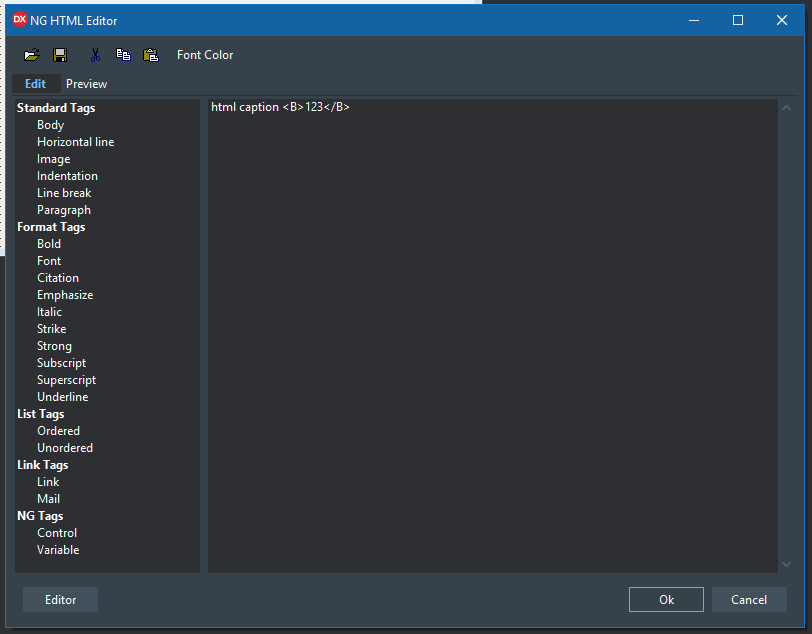Screen dimensions: 812x634
Task: Confirm with the Ok button
Action: coord(666,600)
